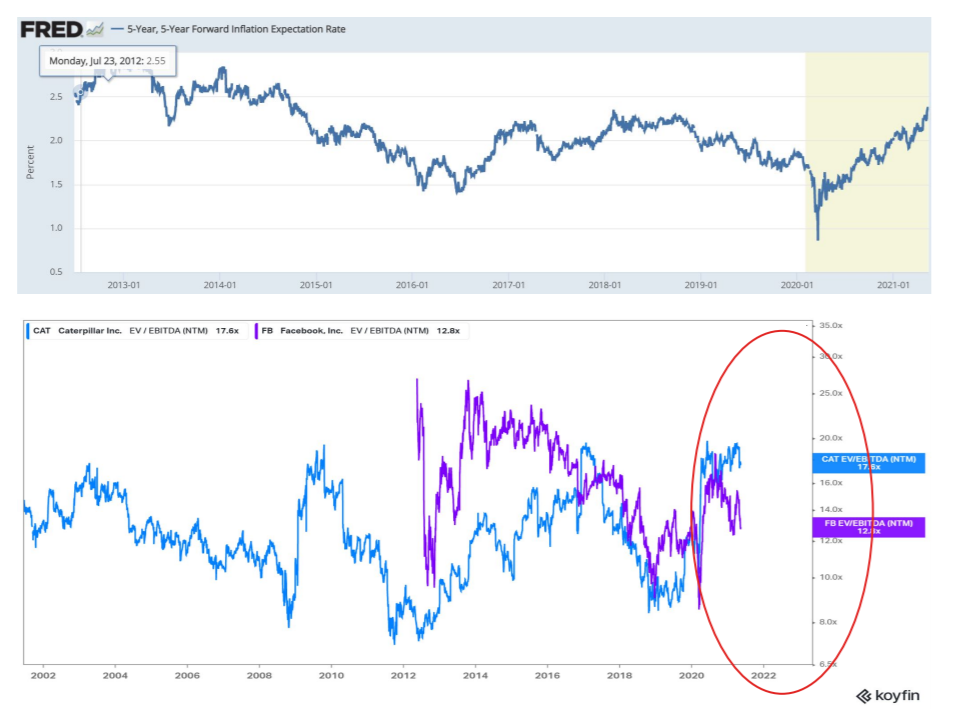Click the FRED logo
This screenshot has width=966, height=721.
tap(51, 29)
